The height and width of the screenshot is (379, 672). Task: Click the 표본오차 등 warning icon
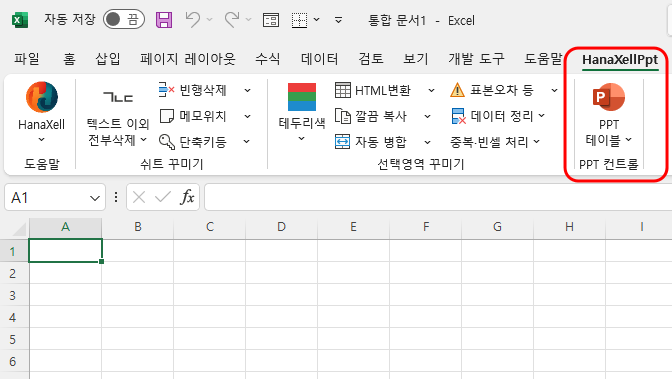(457, 90)
